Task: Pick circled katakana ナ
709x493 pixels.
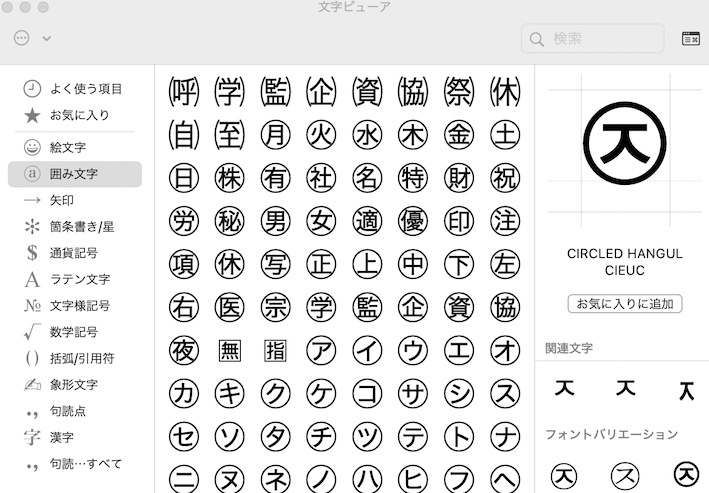Action: click(x=505, y=437)
